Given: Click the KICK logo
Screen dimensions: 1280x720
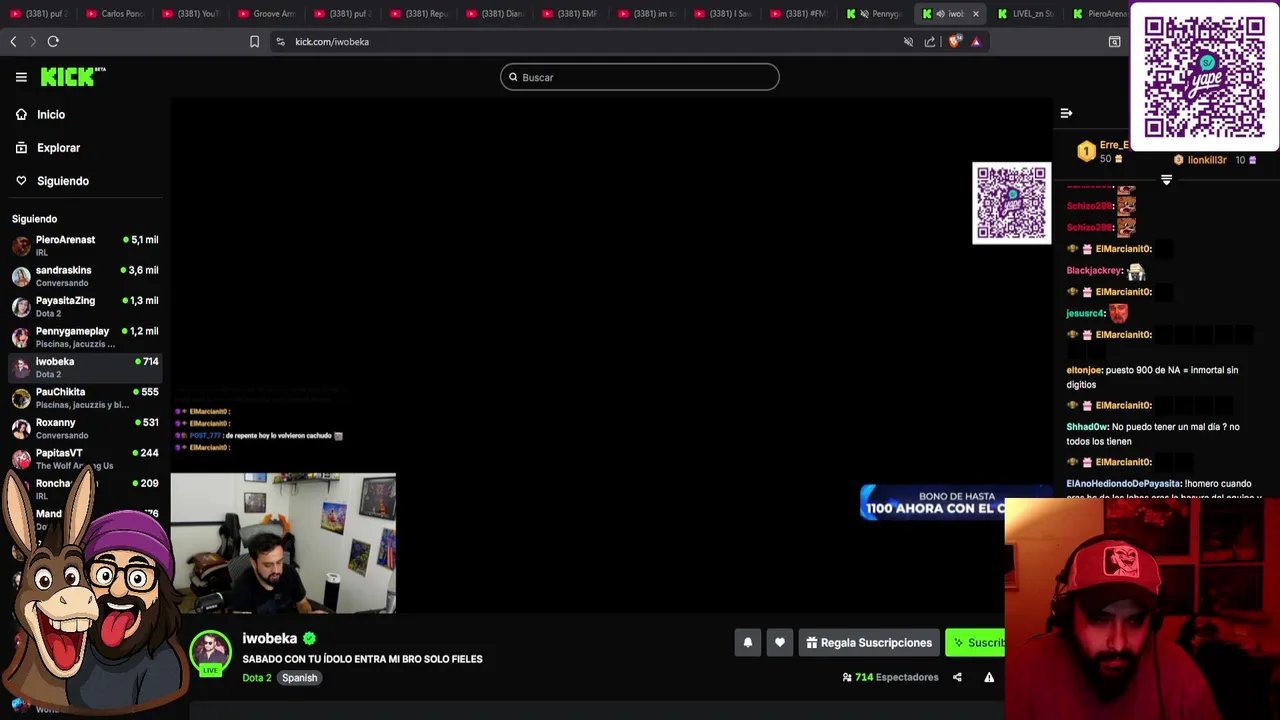Looking at the screenshot, I should [73, 76].
